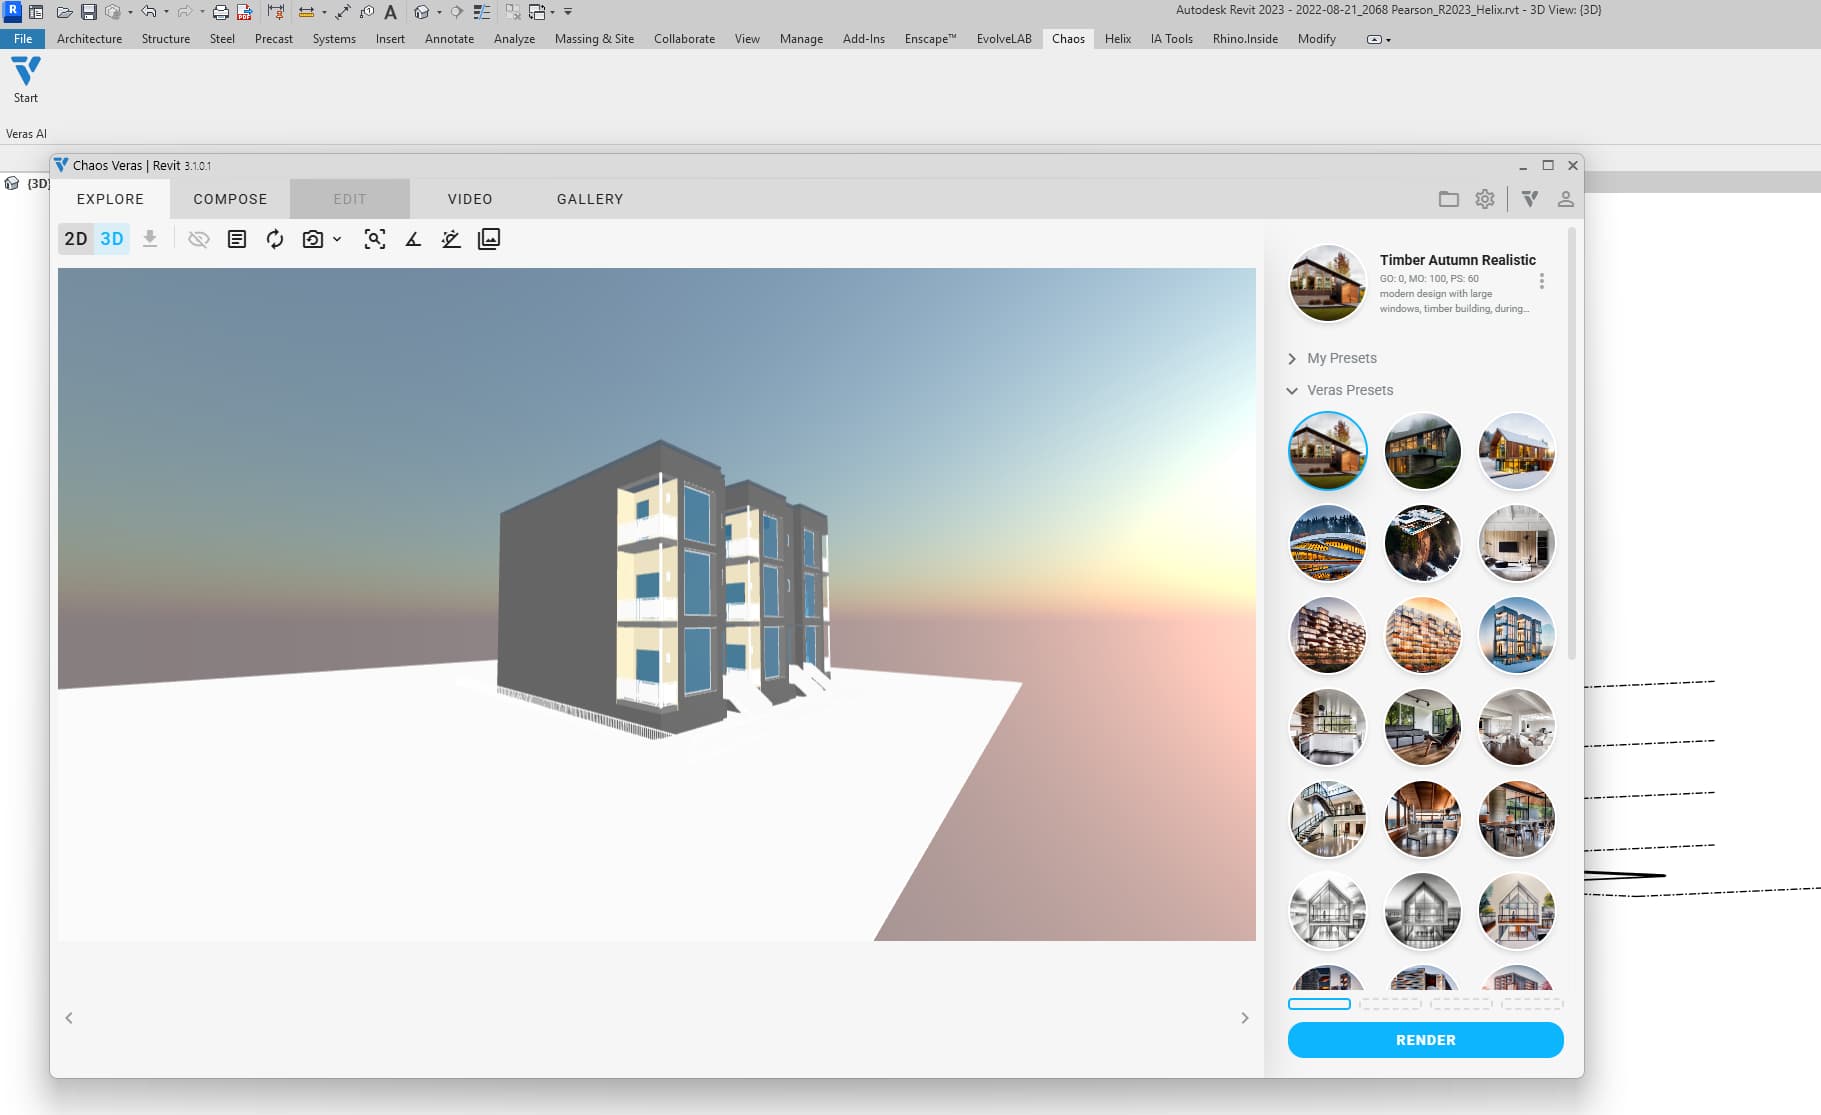Open the camera snapshot dropdown arrow

click(337, 239)
